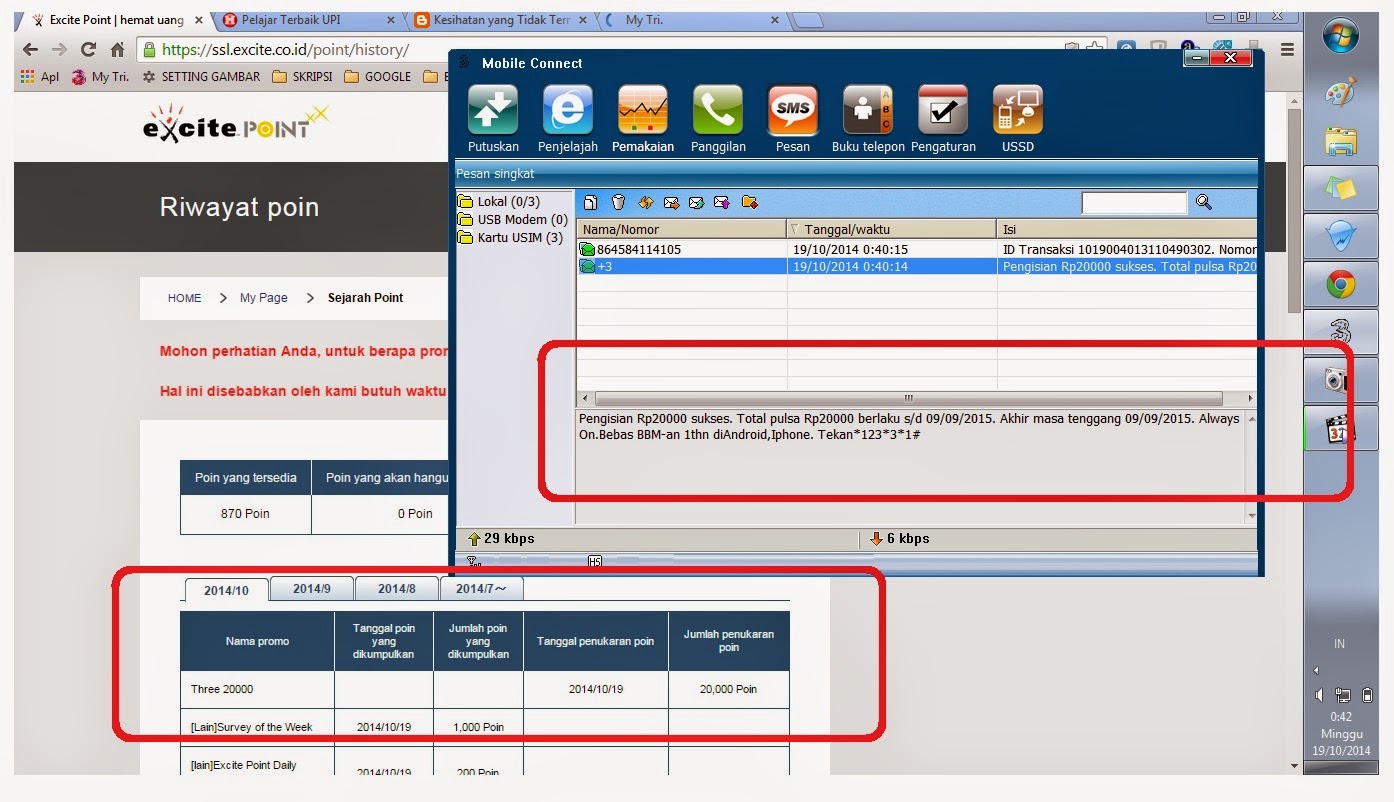Click the Three 20000 promo row
Screen dimensions: 1394x802
tap(485, 689)
